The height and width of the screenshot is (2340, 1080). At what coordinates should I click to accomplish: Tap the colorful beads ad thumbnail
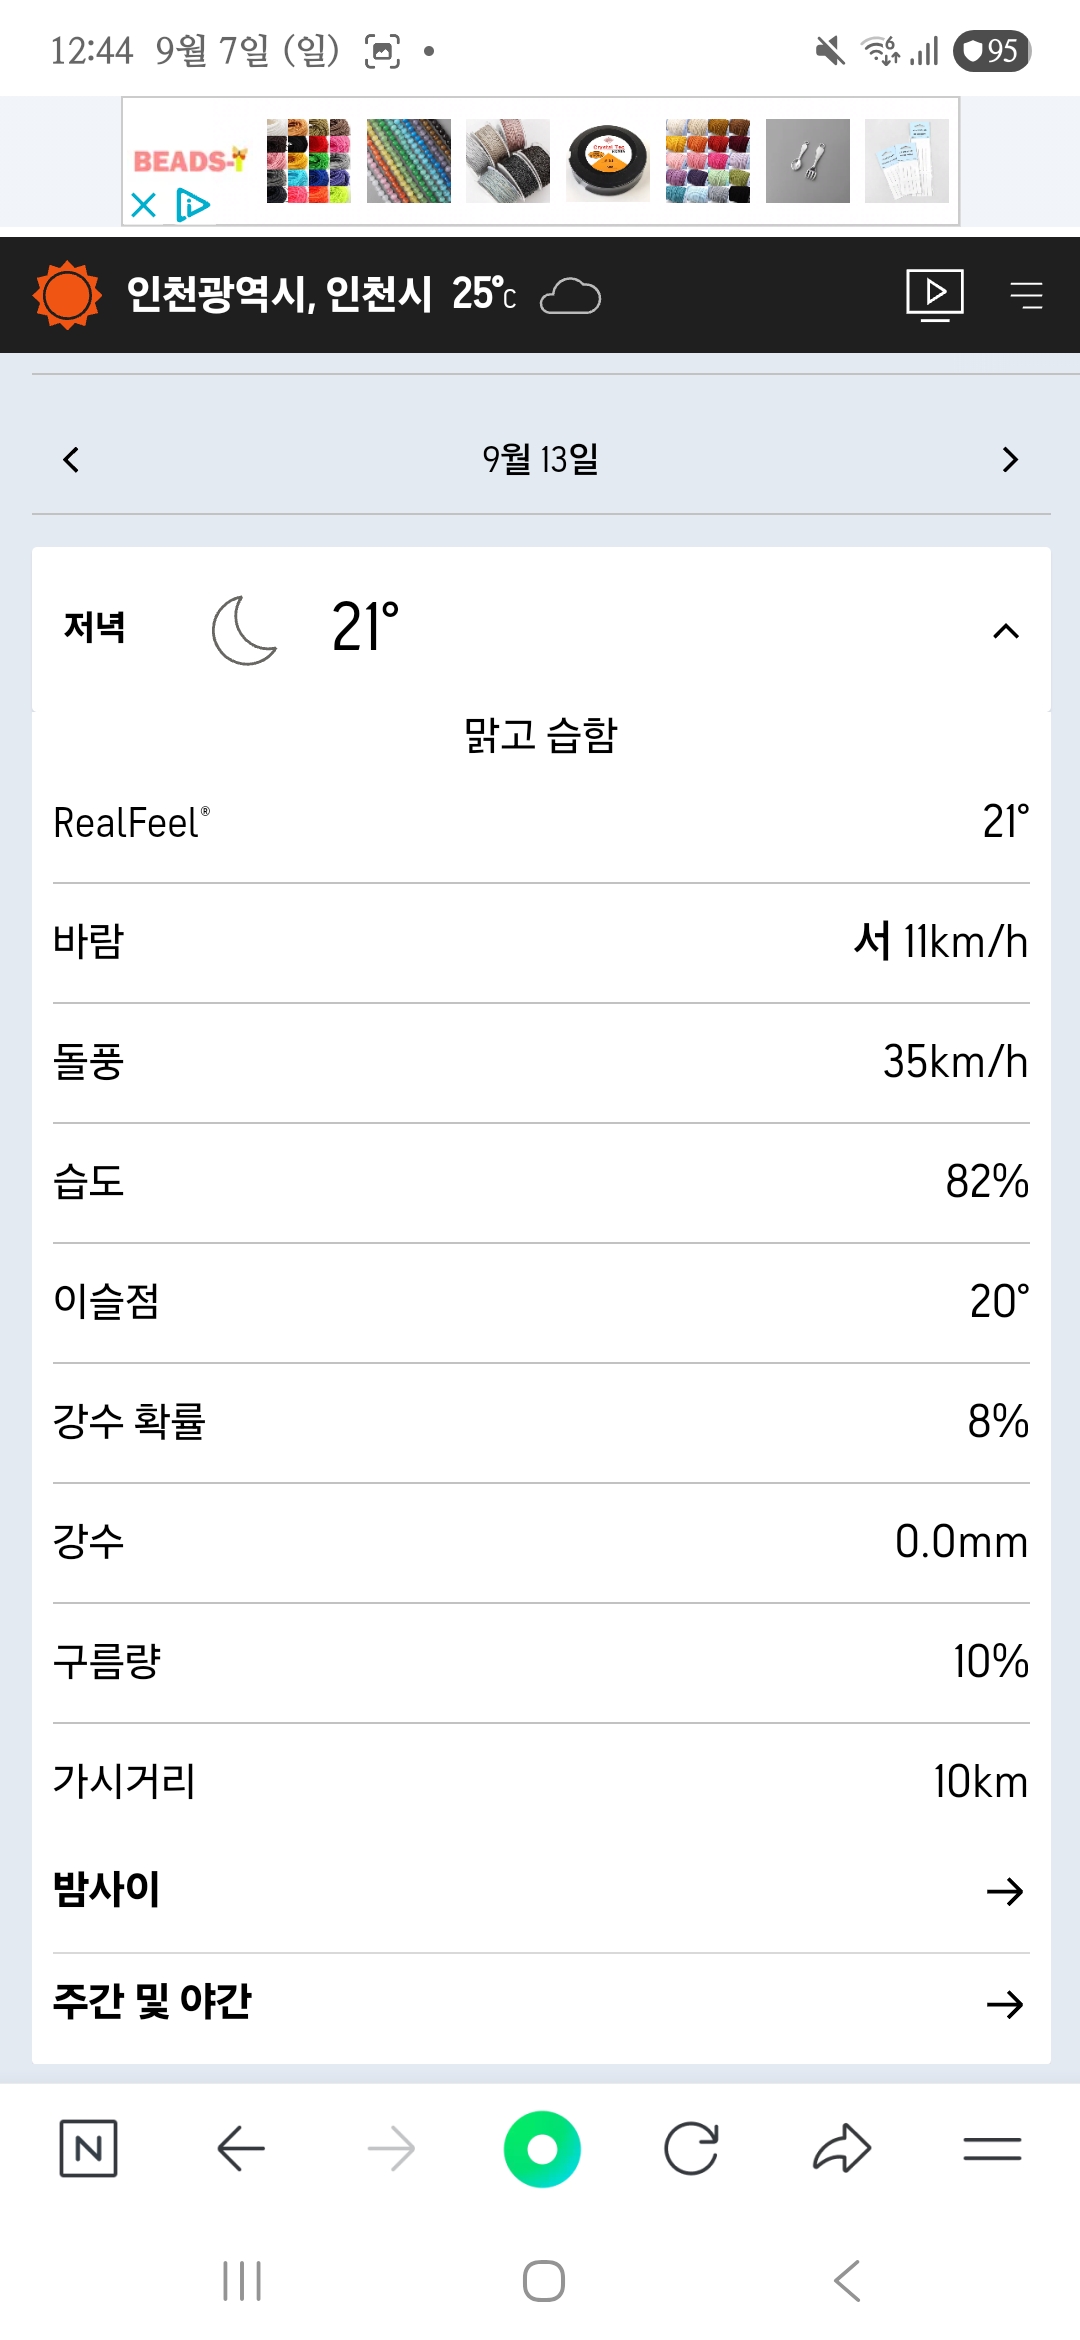308,161
